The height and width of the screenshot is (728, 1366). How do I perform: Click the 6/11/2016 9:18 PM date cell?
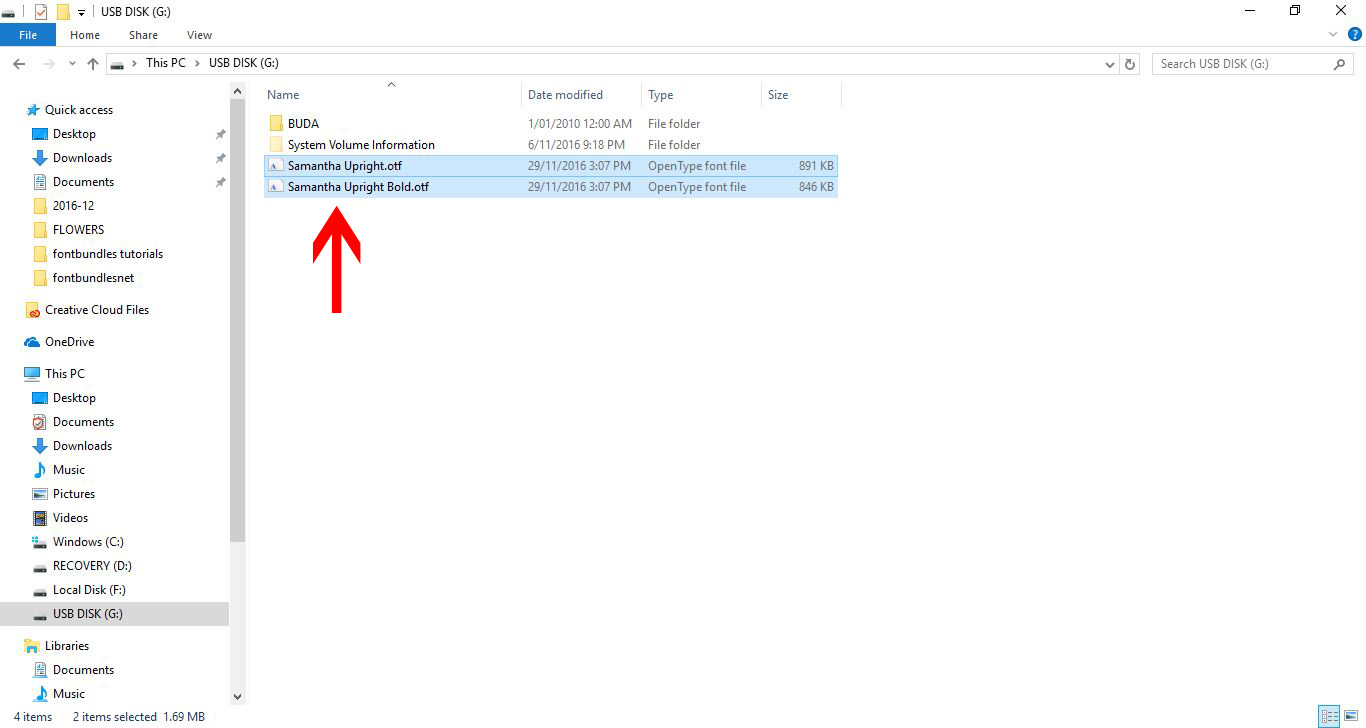click(x=576, y=145)
